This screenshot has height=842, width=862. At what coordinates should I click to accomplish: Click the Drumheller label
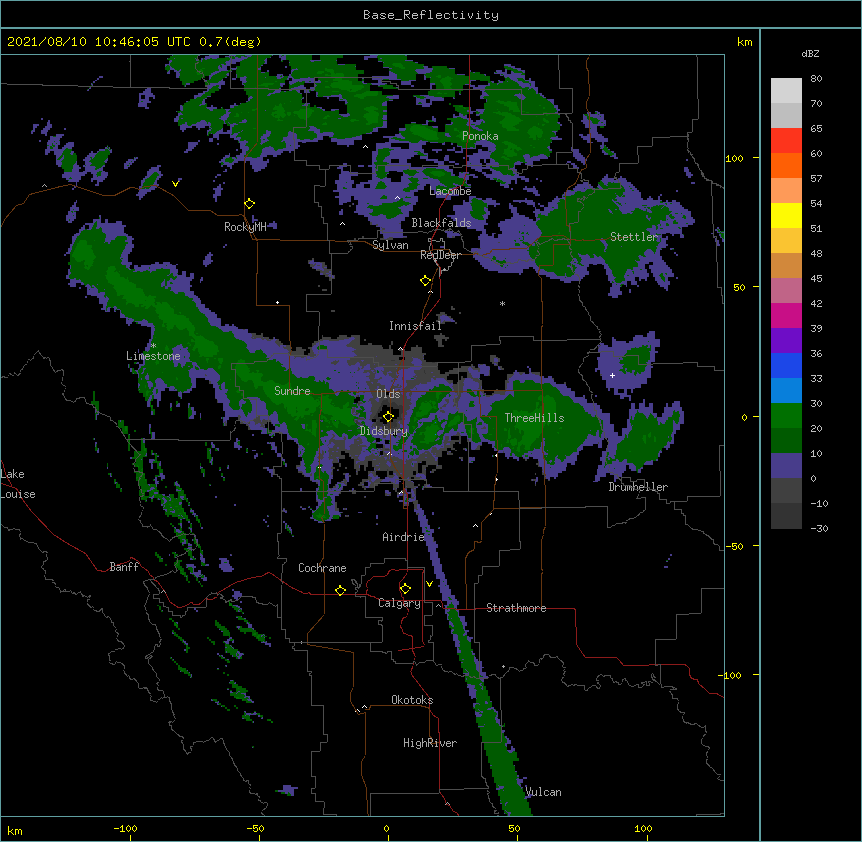pyautogui.click(x=638, y=487)
